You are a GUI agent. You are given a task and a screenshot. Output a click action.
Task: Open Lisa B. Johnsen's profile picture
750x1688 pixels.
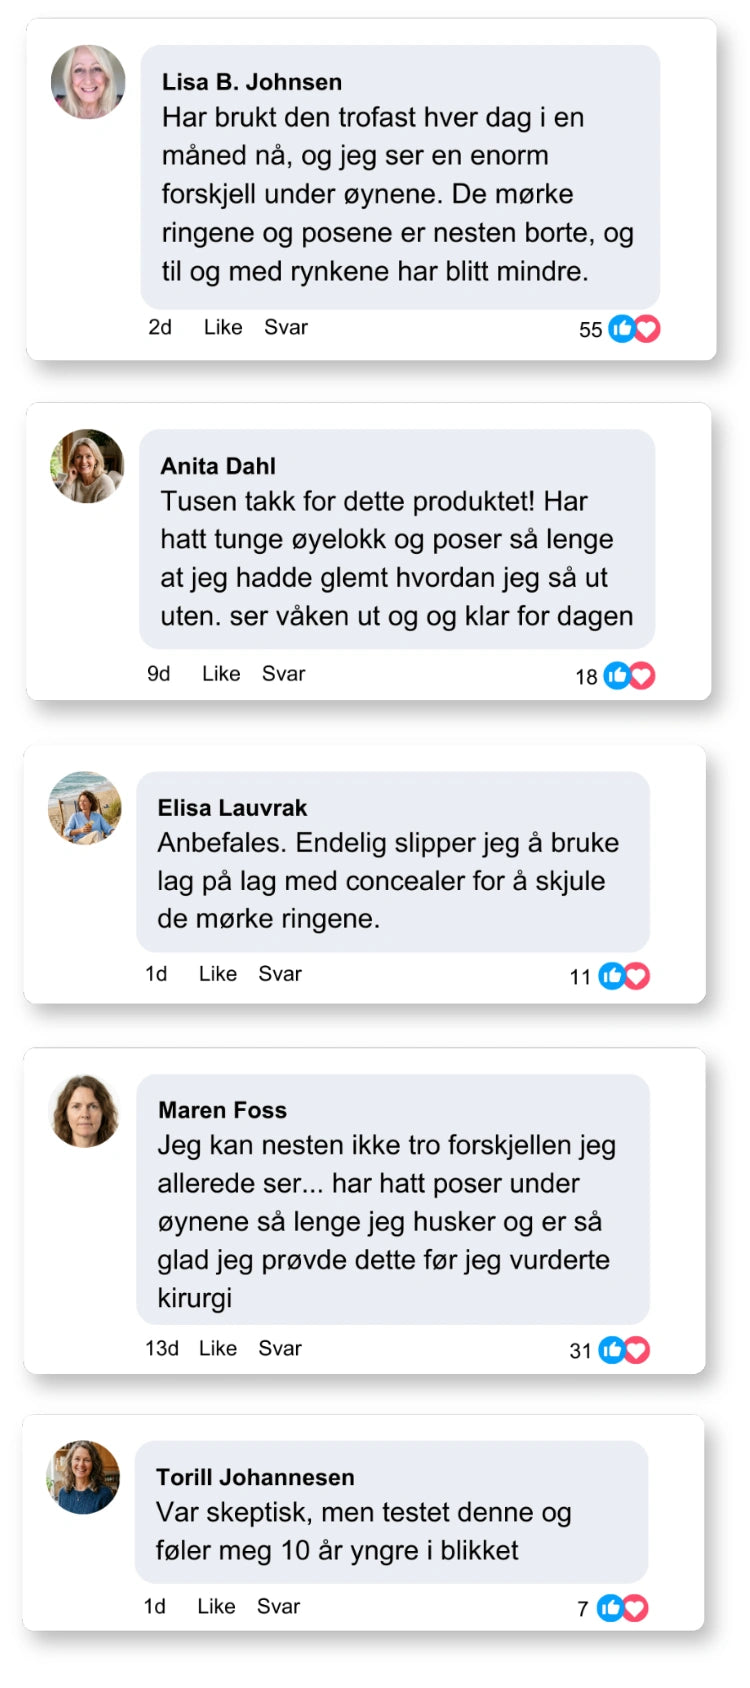pyautogui.click(x=88, y=82)
